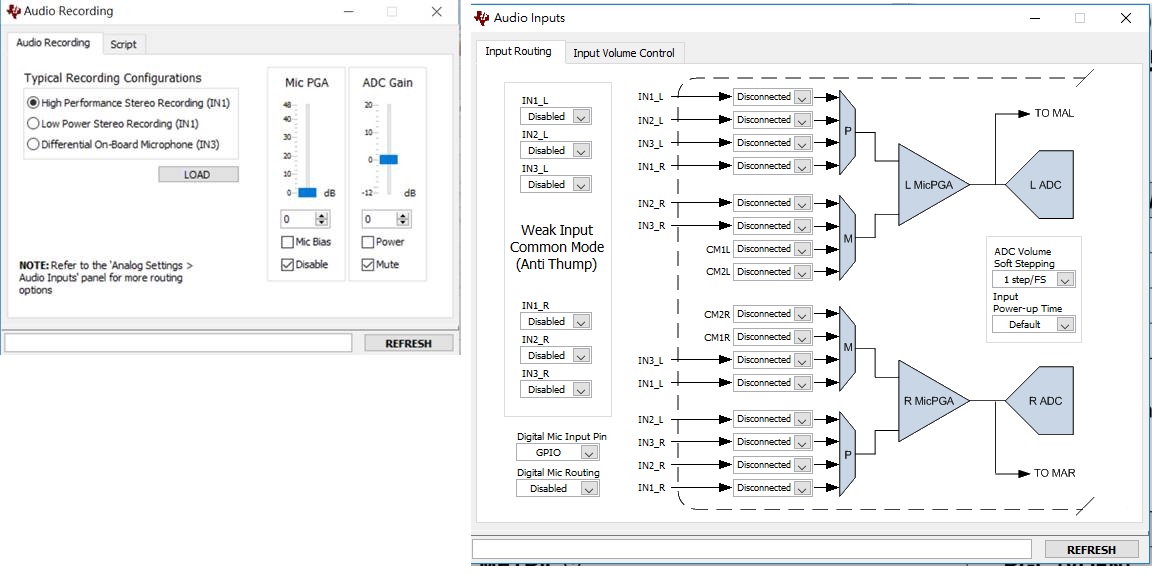Close the Audio Recording window
Image resolution: width=1159 pixels, height=585 pixels.
click(x=437, y=12)
